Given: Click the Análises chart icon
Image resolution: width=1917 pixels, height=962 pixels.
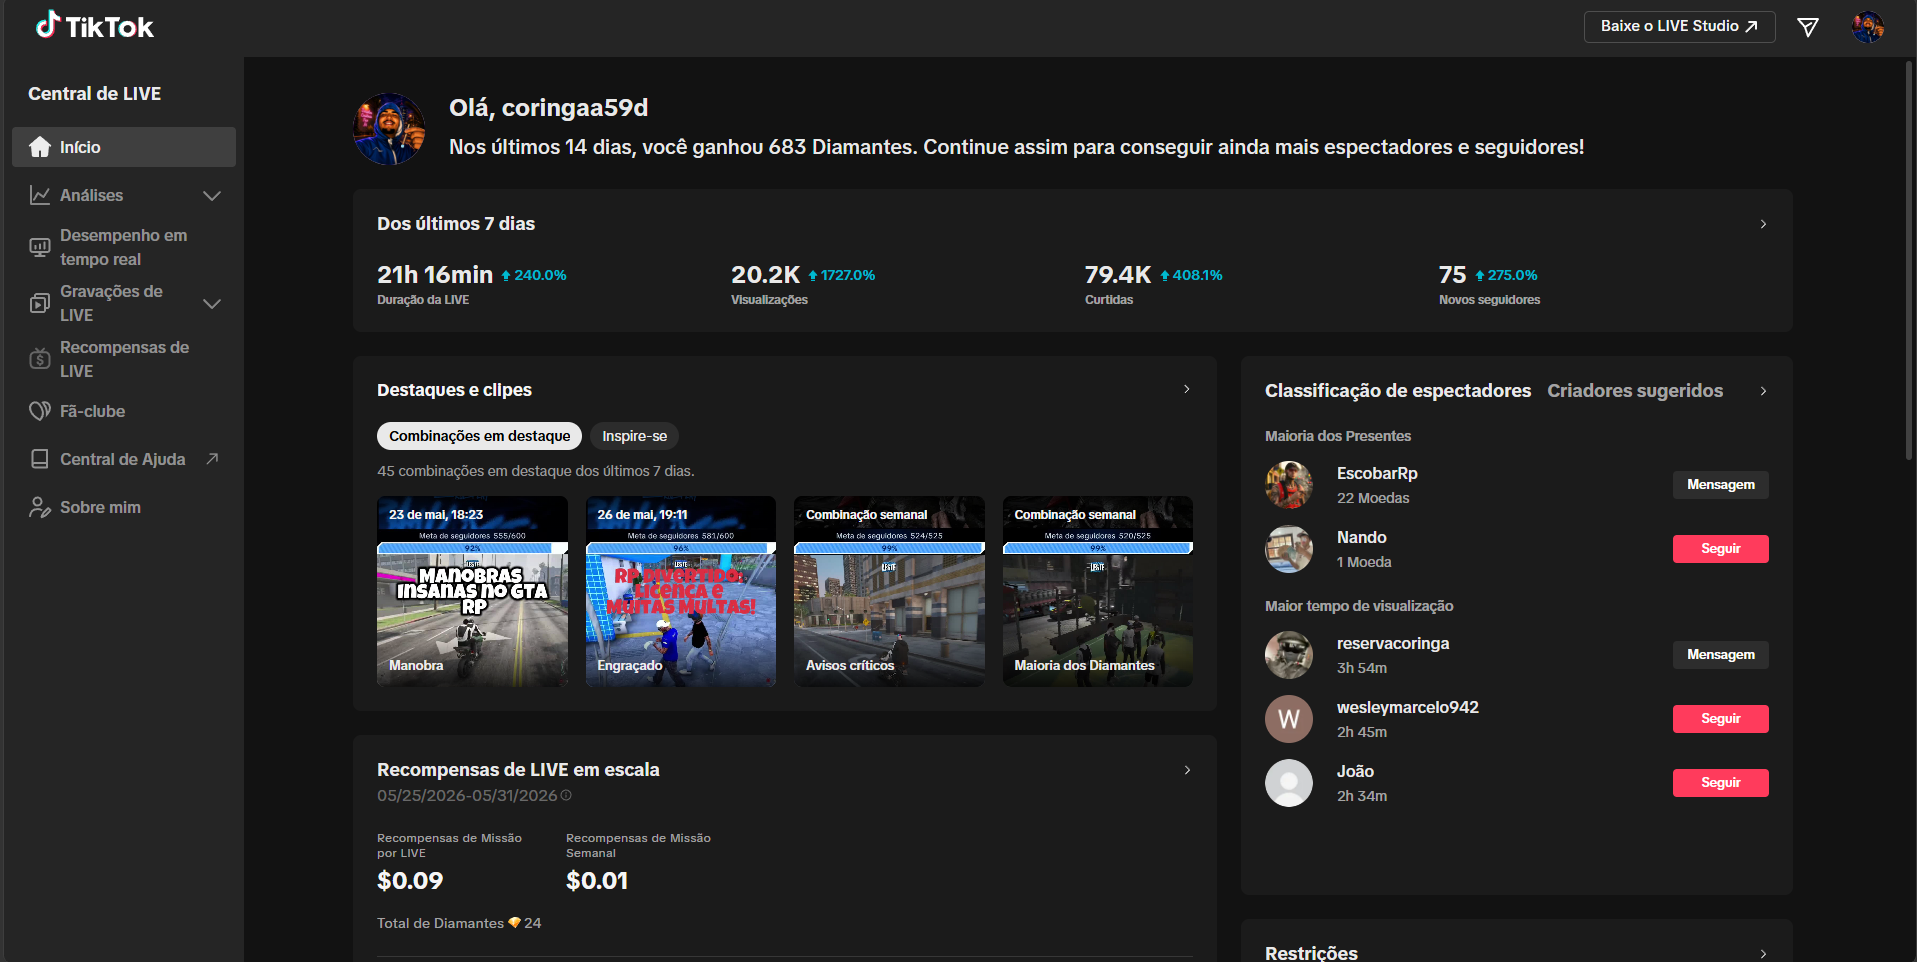Looking at the screenshot, I should [40, 195].
